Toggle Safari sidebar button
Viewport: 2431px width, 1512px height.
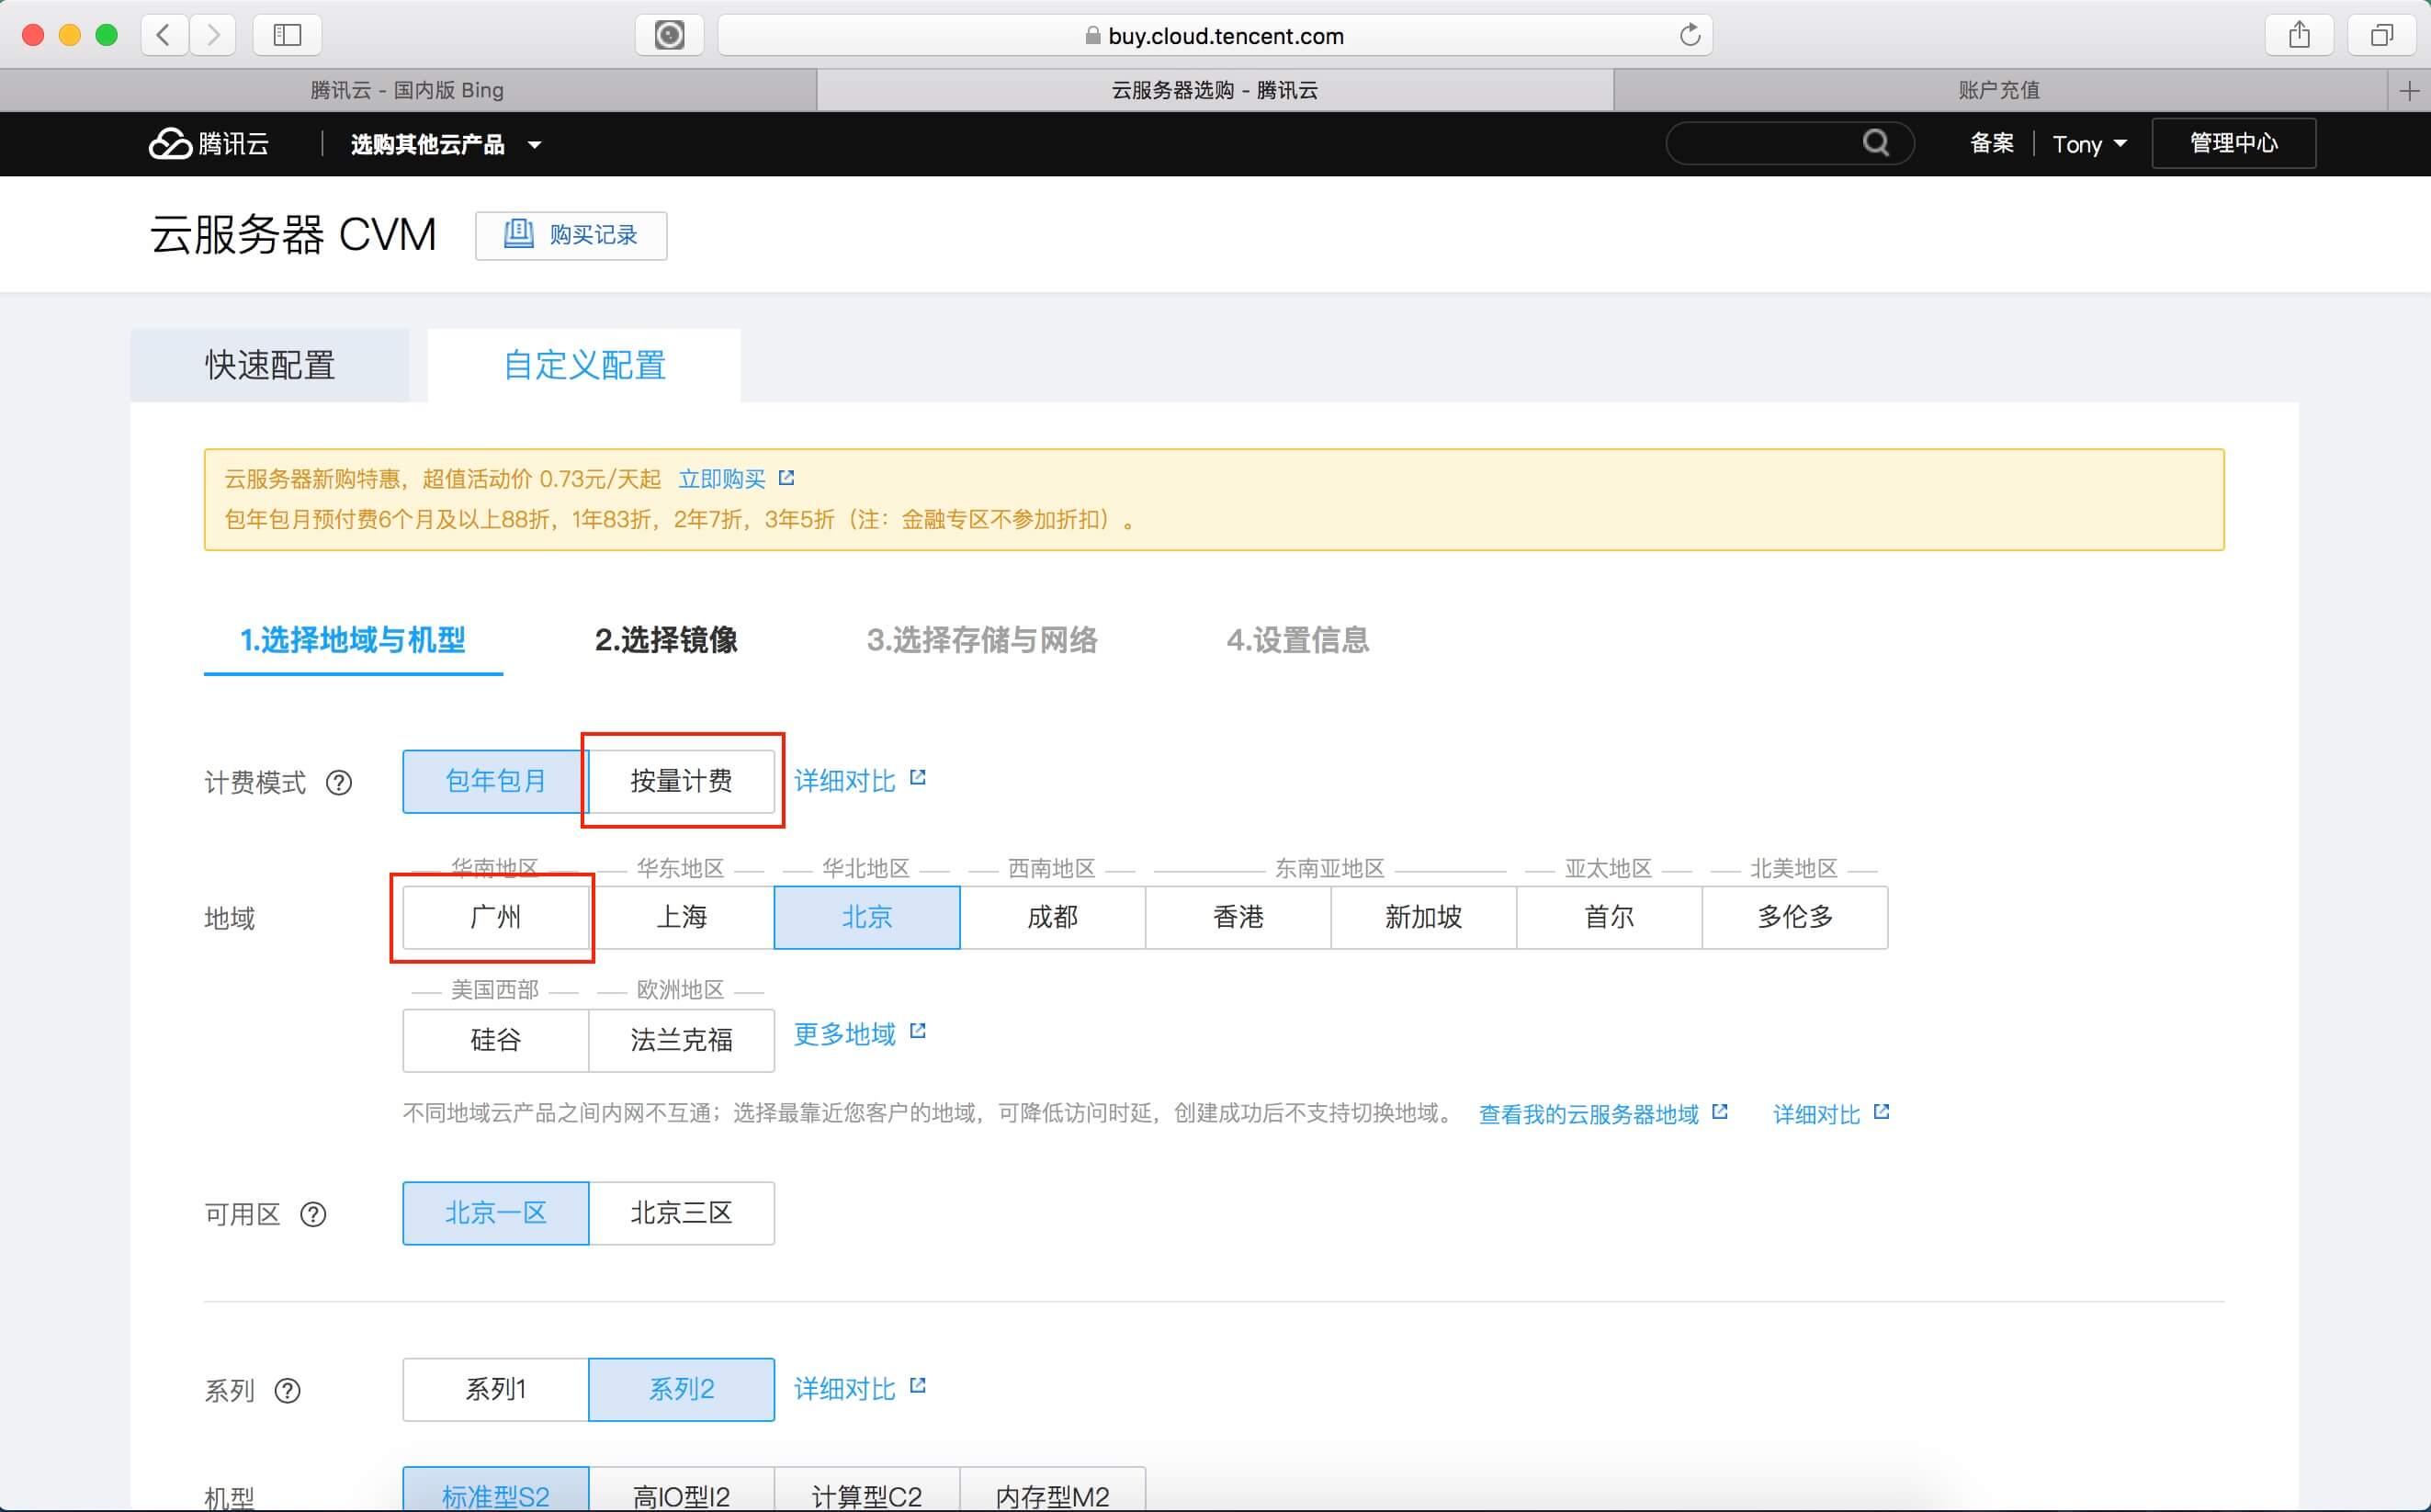coord(287,35)
